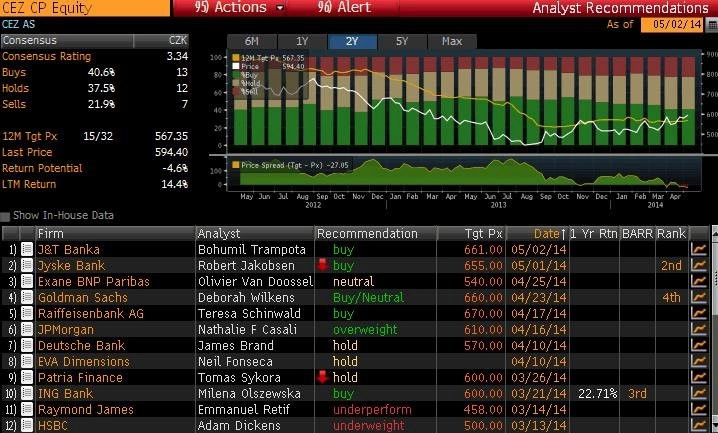The width and height of the screenshot is (718, 433).
Task: Open Raymond James firm link
Action: tap(86, 410)
